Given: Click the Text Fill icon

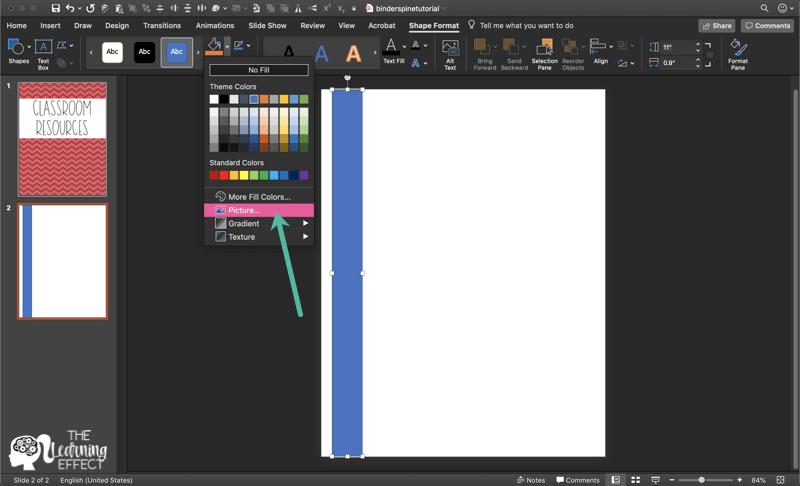Looking at the screenshot, I should (x=391, y=47).
